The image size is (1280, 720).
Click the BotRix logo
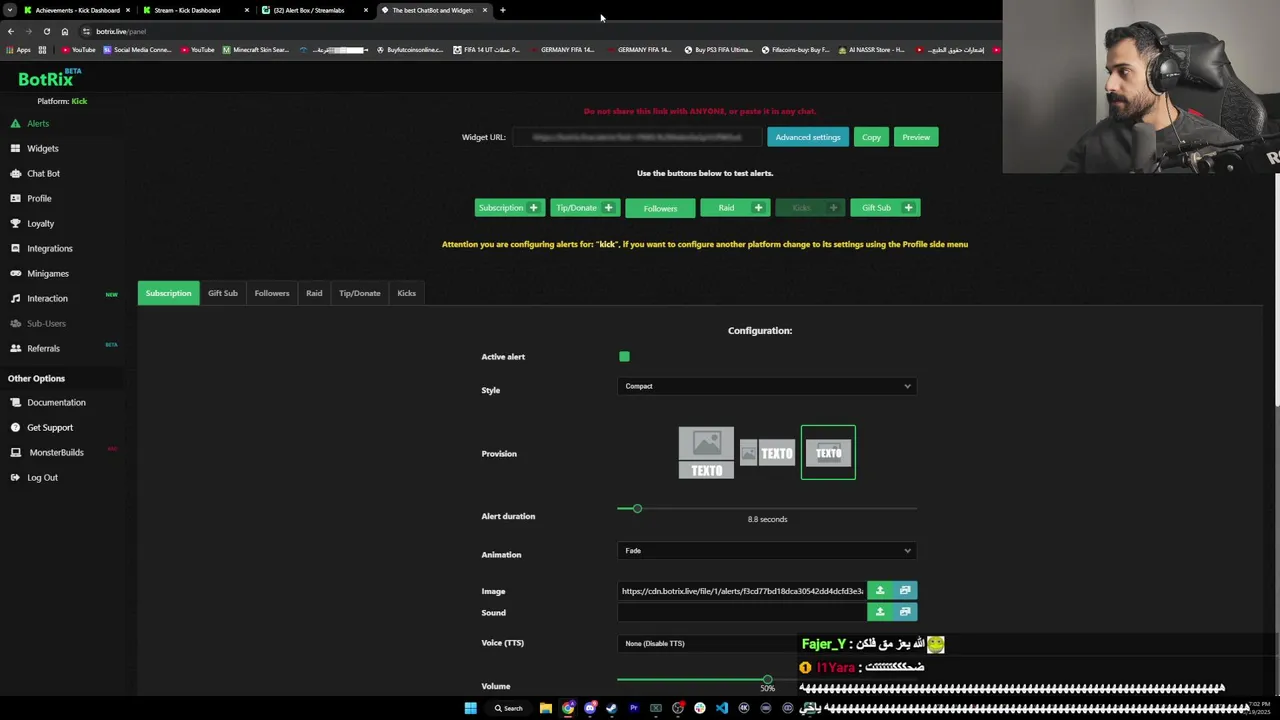click(49, 78)
